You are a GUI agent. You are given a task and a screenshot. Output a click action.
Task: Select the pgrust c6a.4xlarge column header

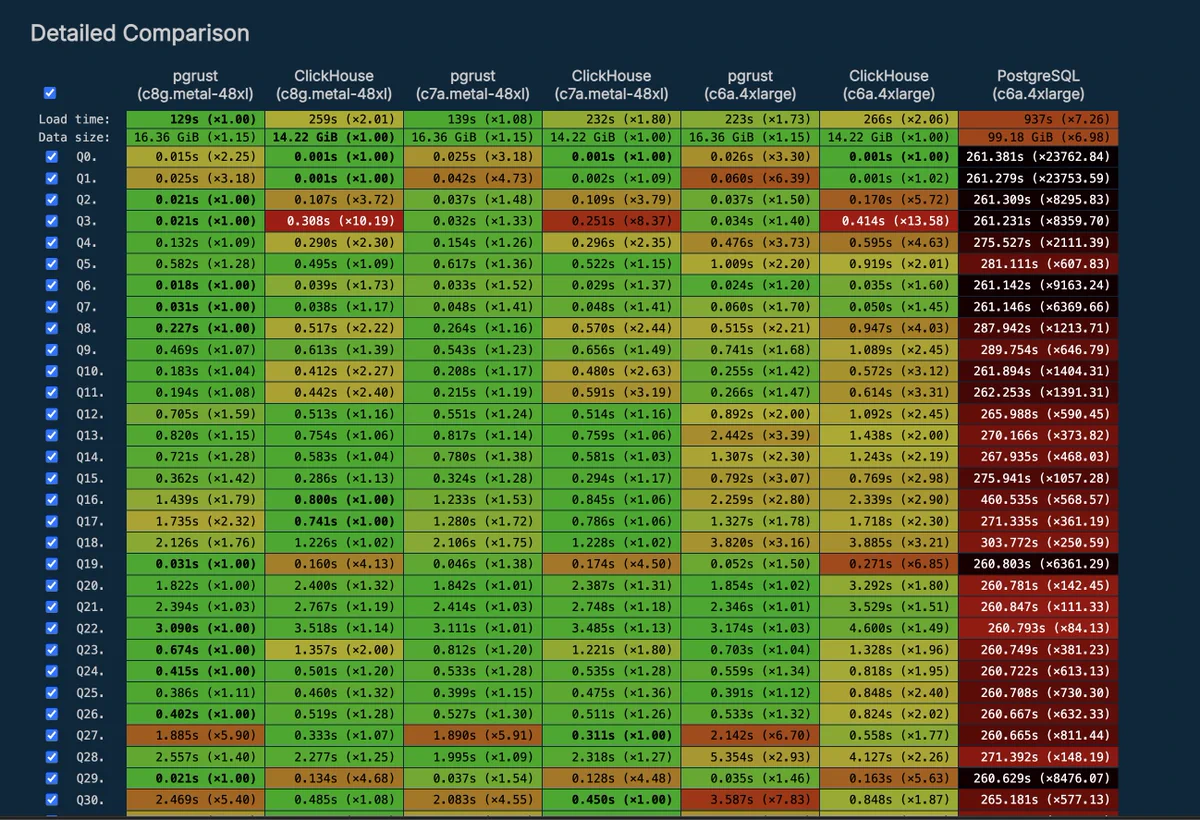(750, 85)
